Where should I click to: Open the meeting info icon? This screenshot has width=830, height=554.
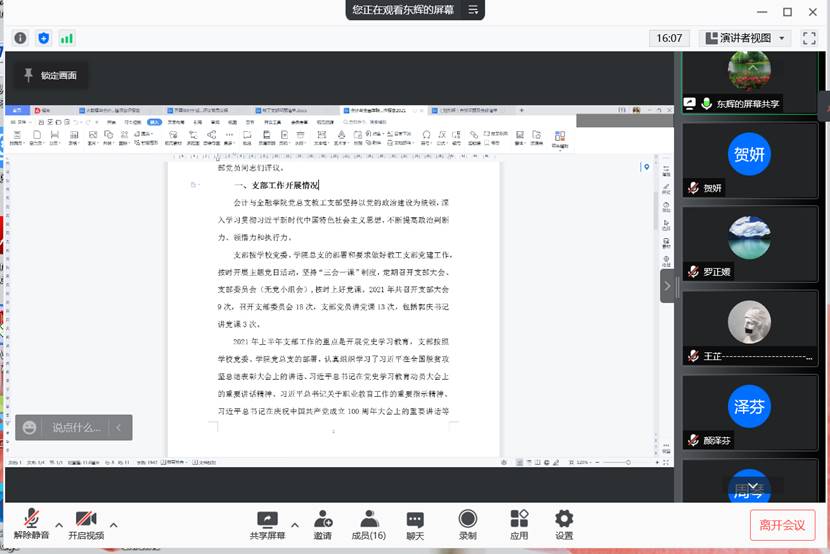[20, 38]
